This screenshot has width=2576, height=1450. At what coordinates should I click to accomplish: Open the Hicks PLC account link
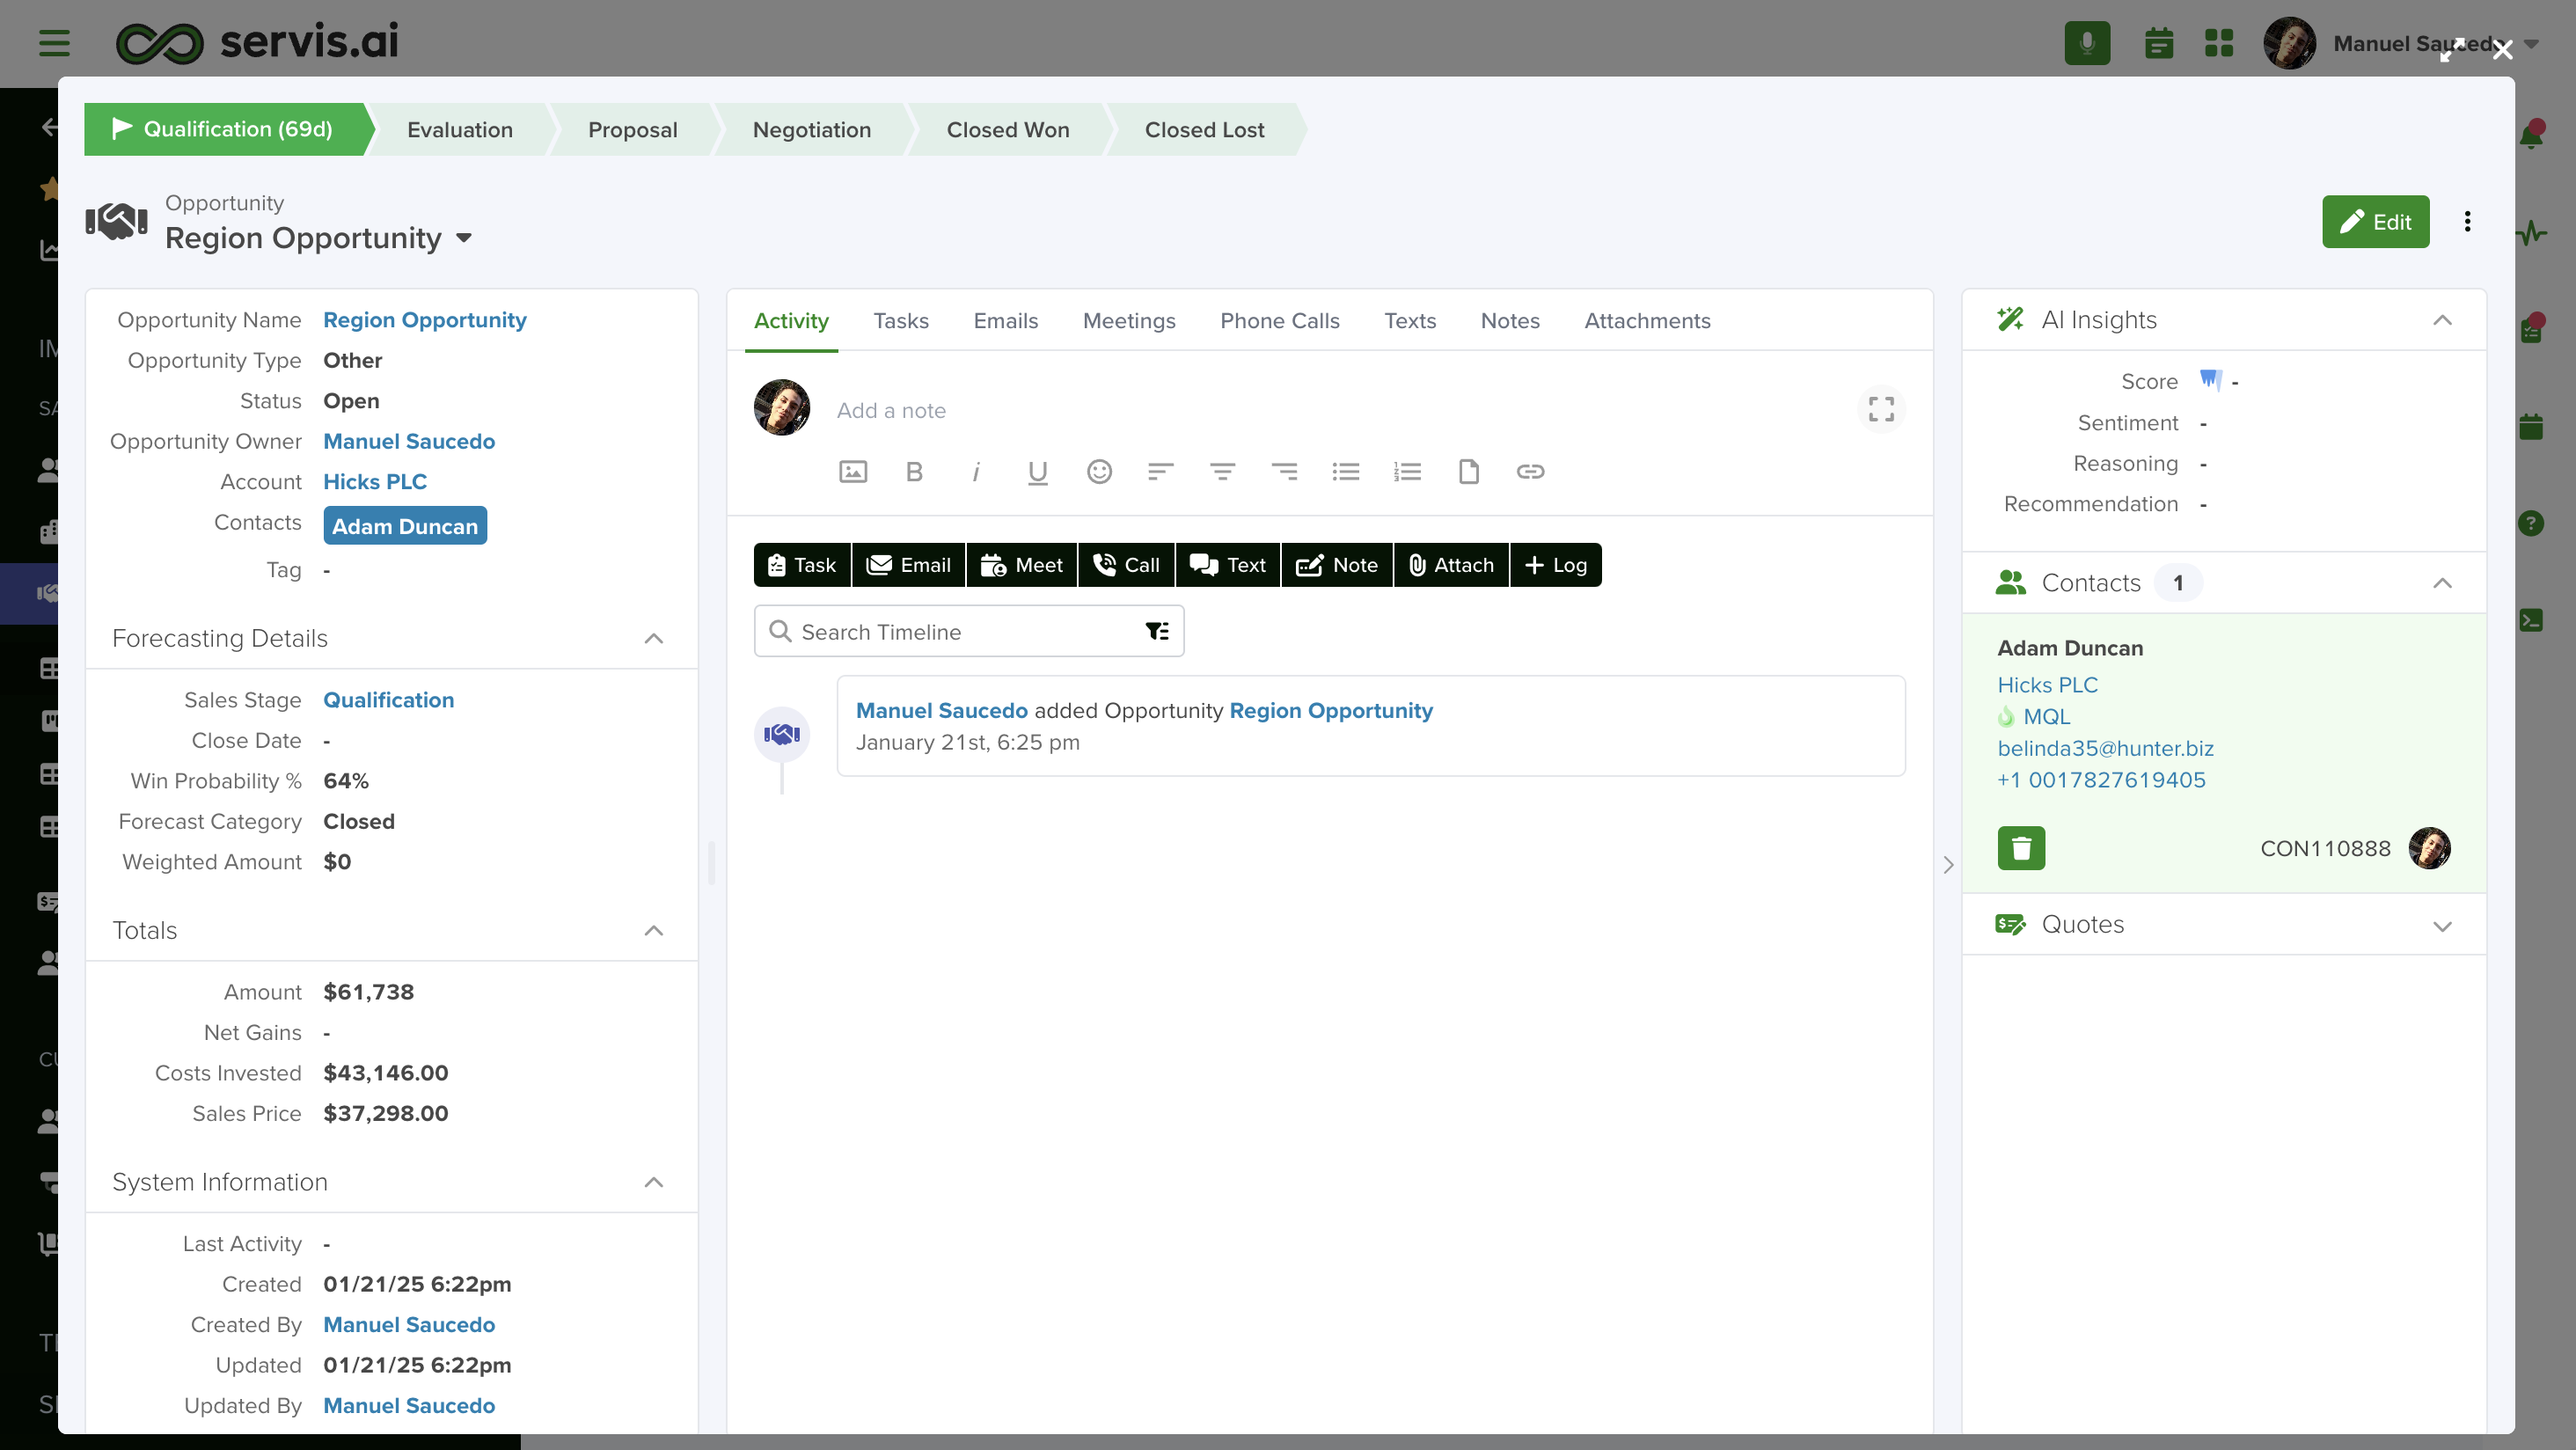pos(374,481)
